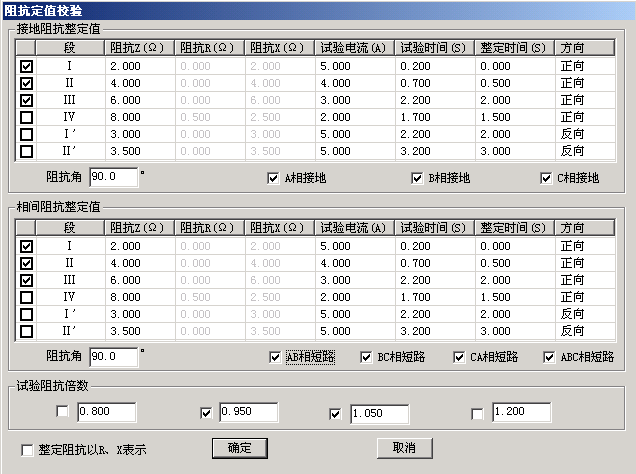This screenshot has height=474, width=636.
Task: Toggle ABC相短路 checkbox
Action: [x=549, y=357]
